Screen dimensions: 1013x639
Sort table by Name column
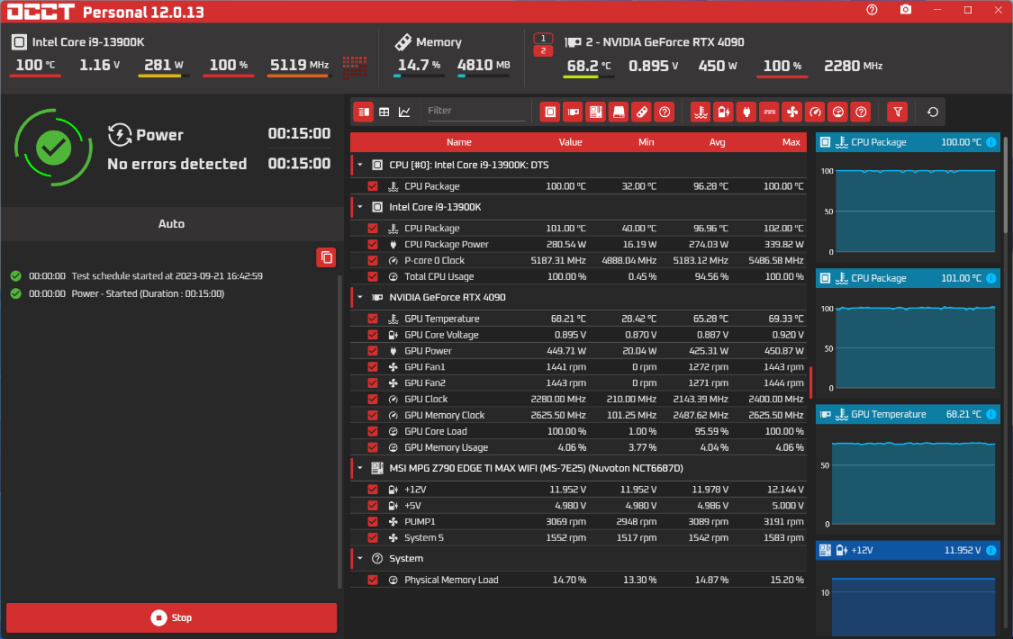pyautogui.click(x=459, y=142)
